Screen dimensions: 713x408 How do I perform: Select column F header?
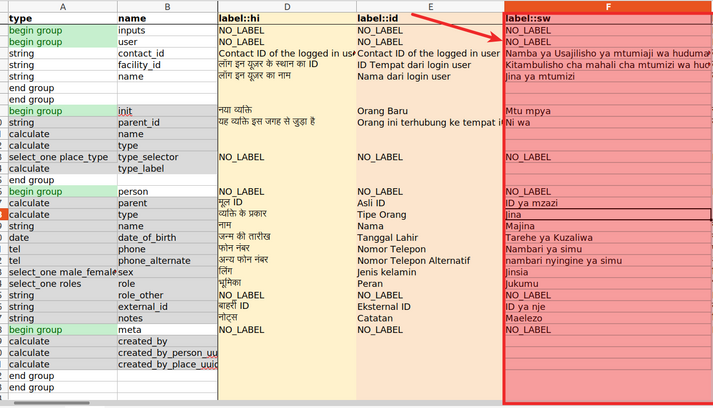tap(608, 6)
